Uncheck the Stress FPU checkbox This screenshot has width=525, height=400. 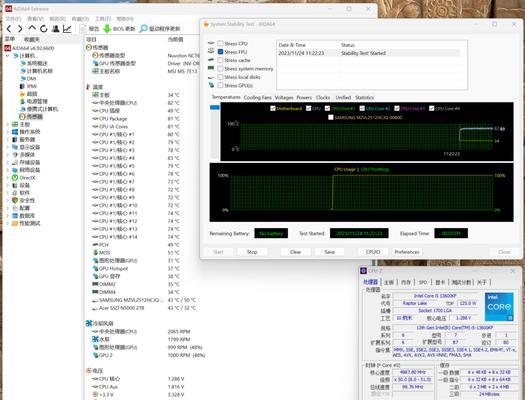220,52
